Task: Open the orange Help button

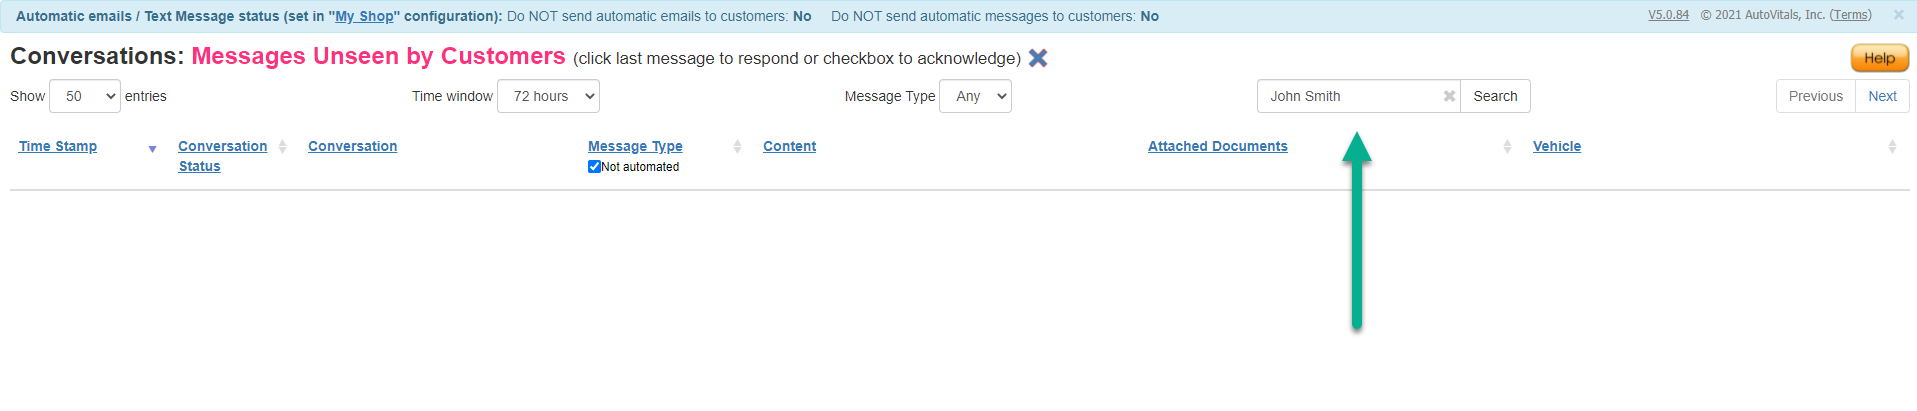Action: click(x=1880, y=58)
